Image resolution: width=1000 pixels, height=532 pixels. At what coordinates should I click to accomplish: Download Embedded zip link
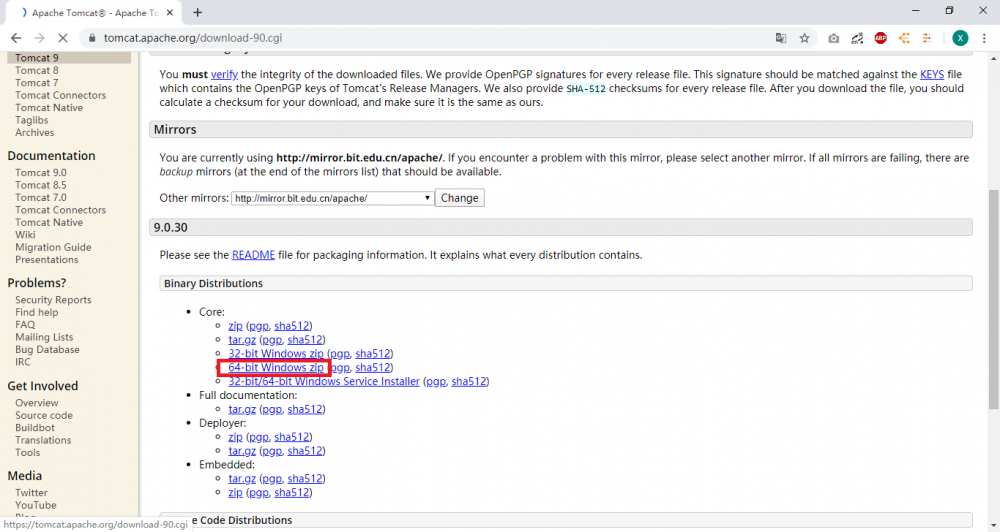pos(235,493)
